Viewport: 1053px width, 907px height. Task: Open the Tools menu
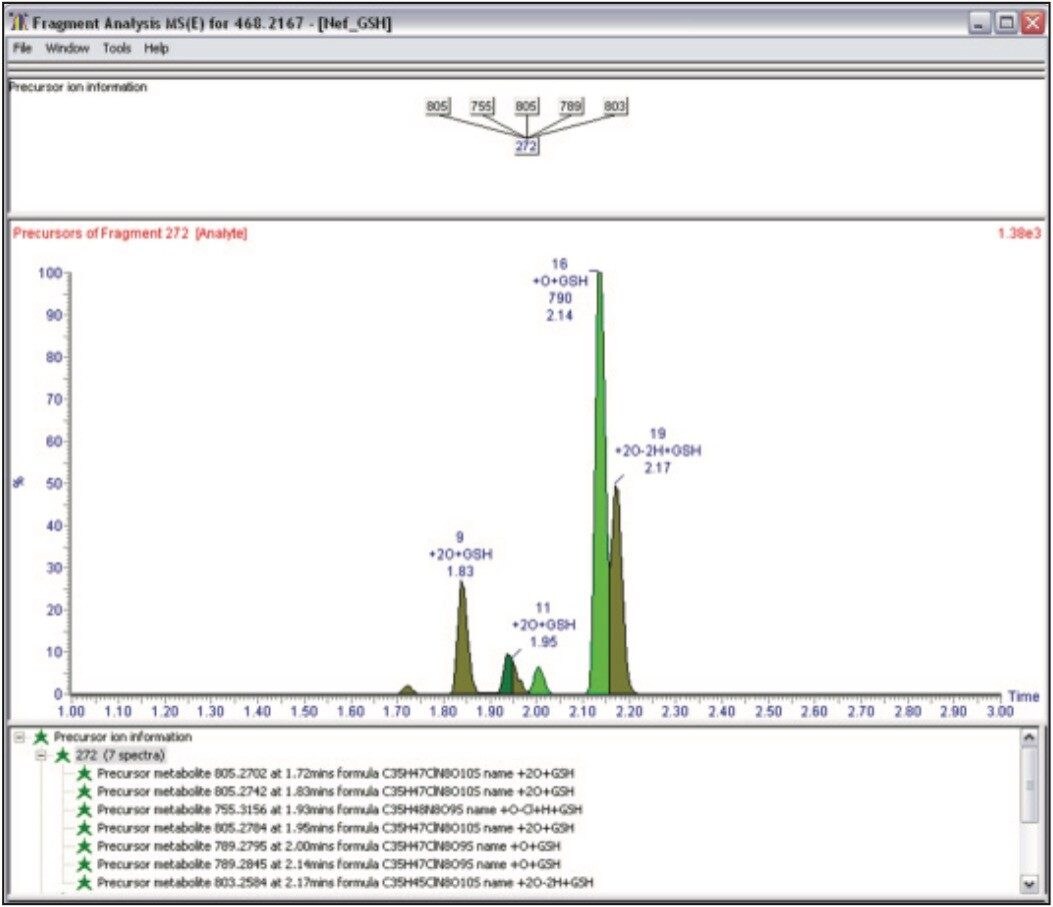point(116,48)
